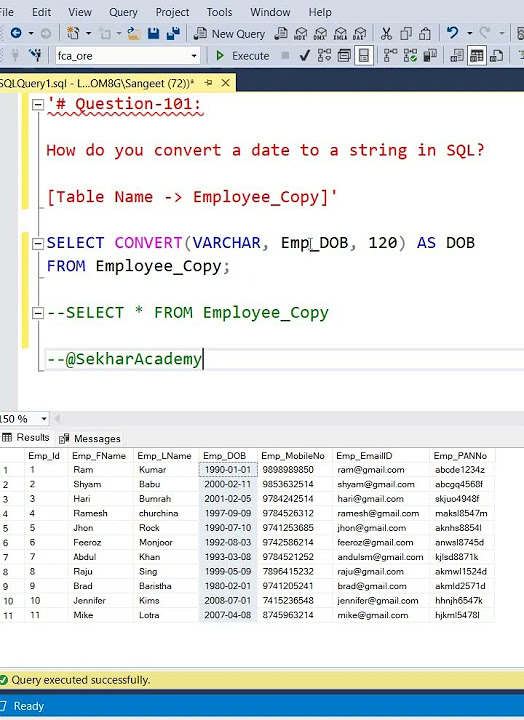Image resolution: width=524 pixels, height=720 pixels.
Task: Display the Estimated Execution Plan
Action: pyautogui.click(x=324, y=56)
